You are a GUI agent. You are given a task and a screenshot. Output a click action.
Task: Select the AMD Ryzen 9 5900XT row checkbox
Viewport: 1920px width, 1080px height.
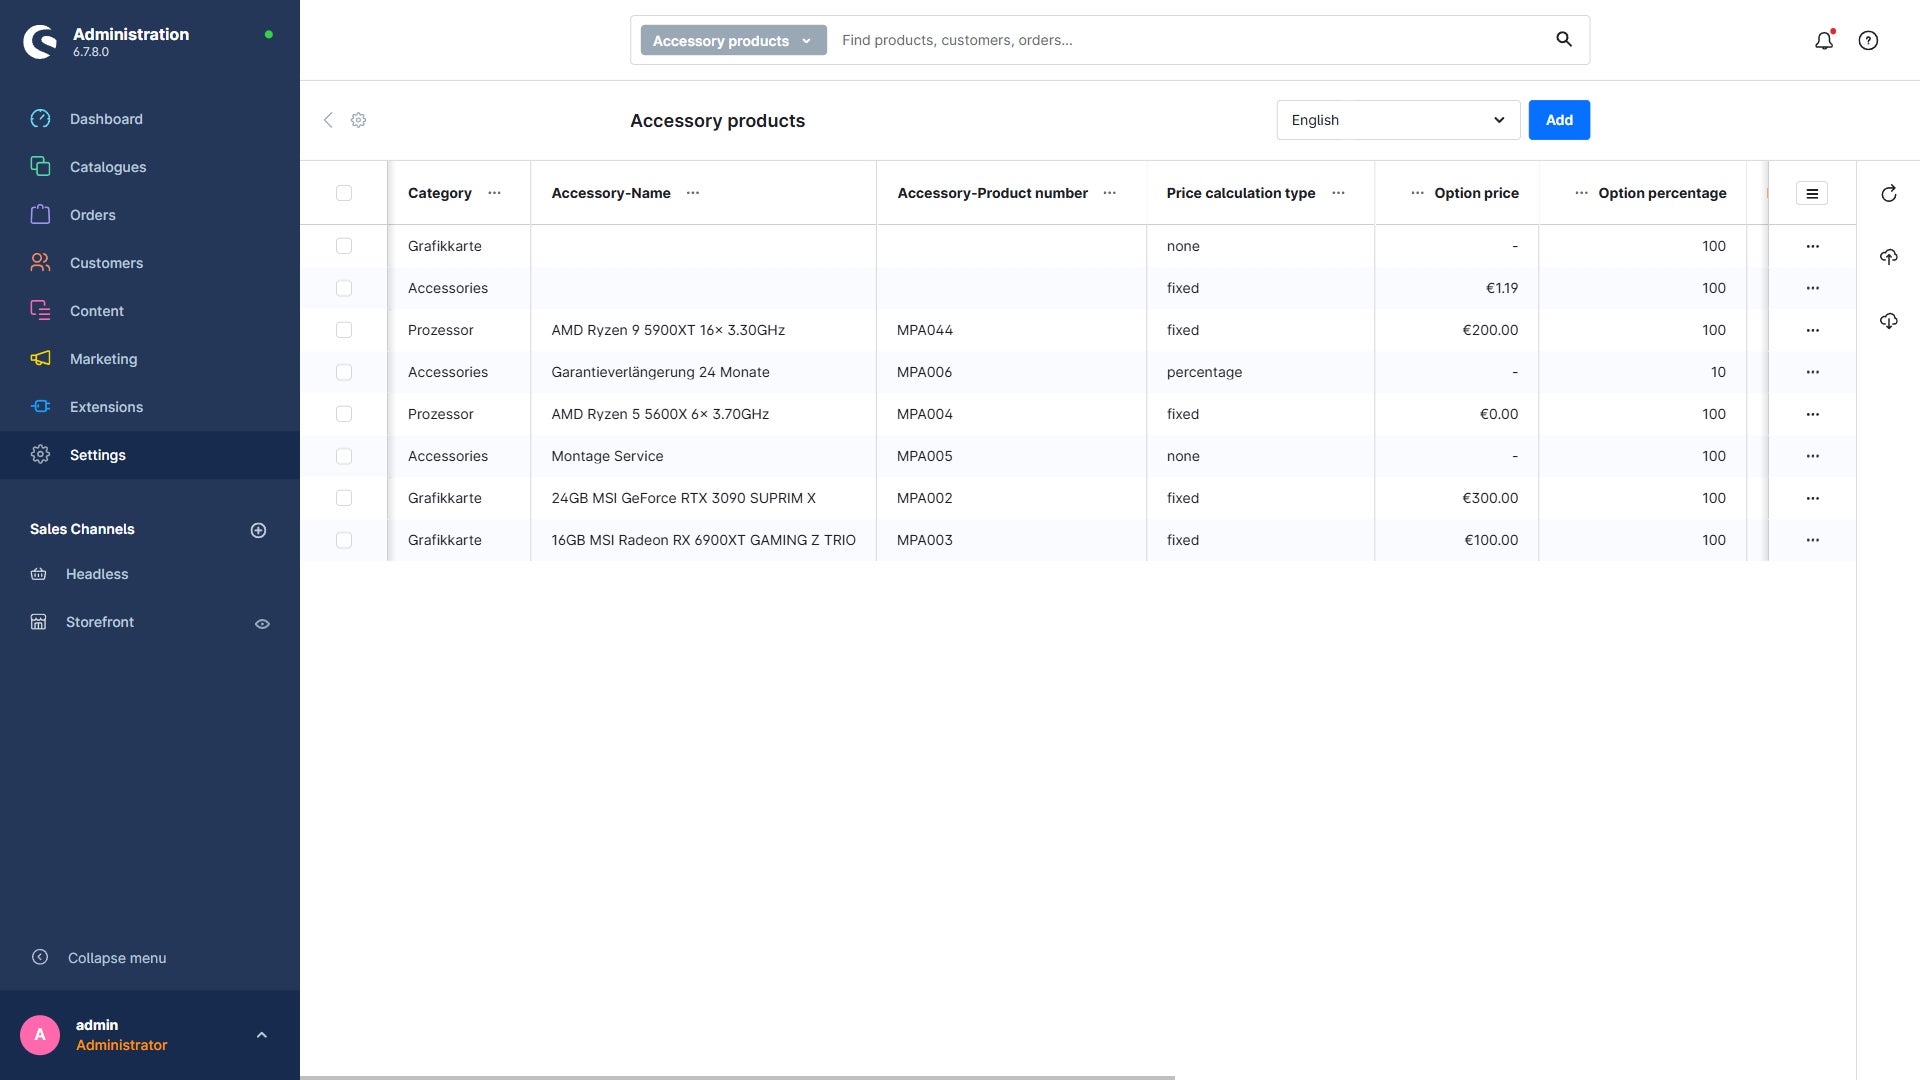[x=344, y=330]
